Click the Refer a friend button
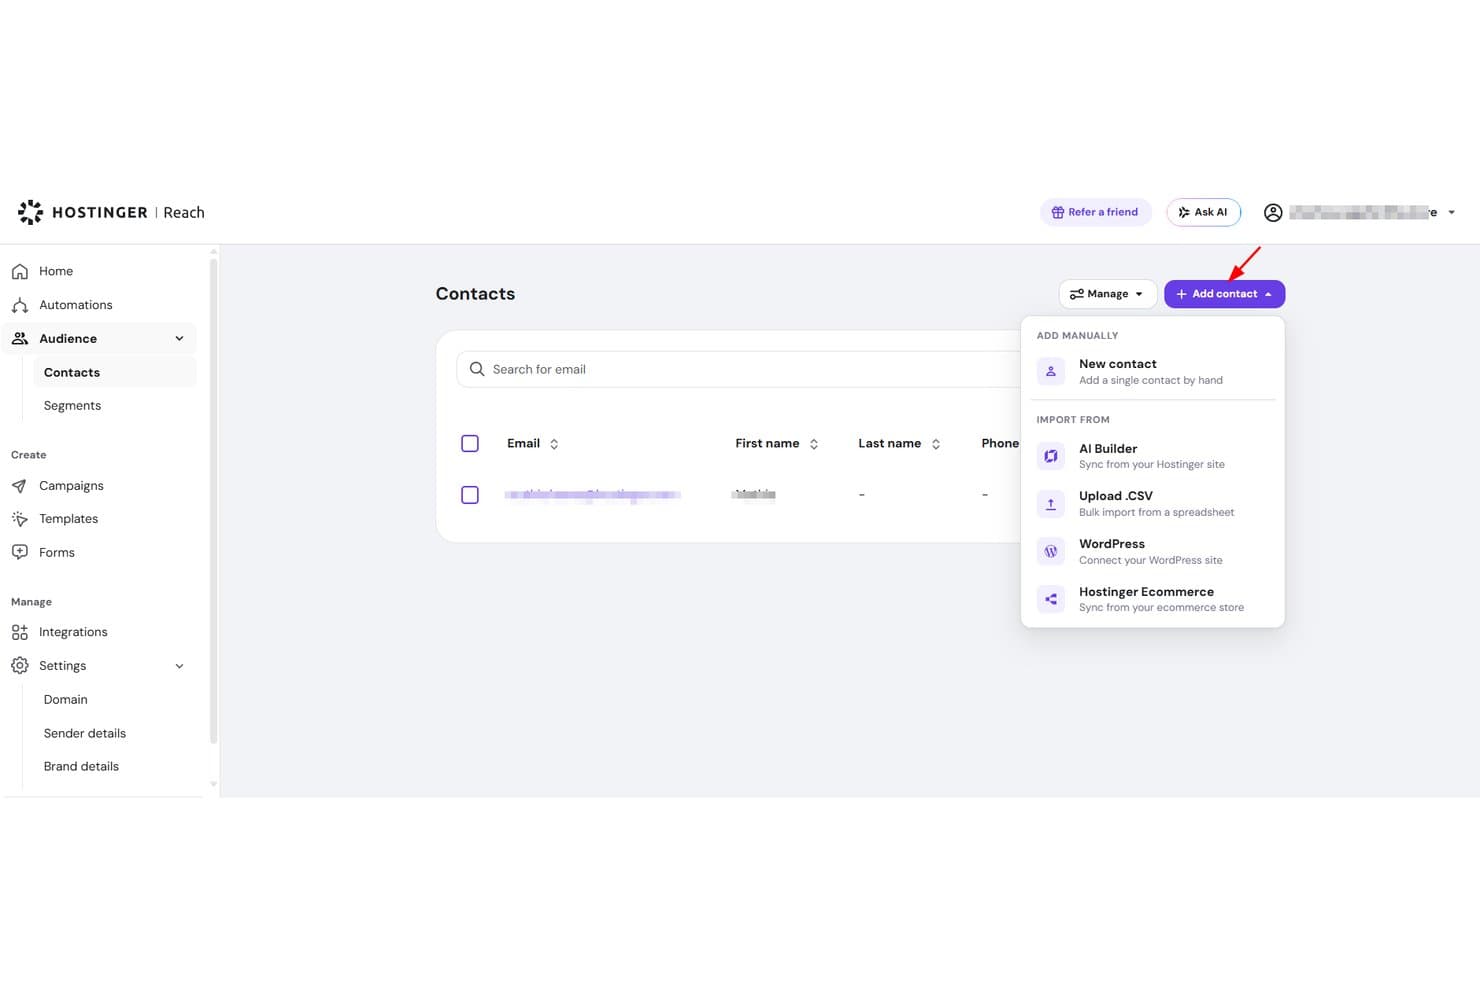 pyautogui.click(x=1095, y=212)
